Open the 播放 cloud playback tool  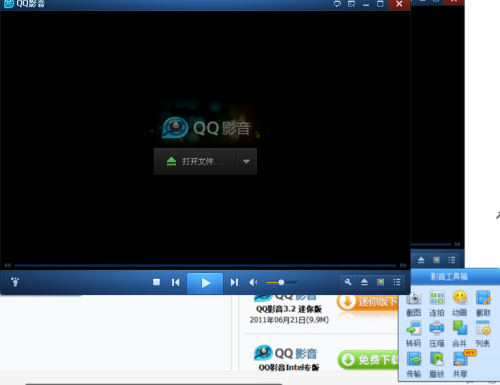437,364
